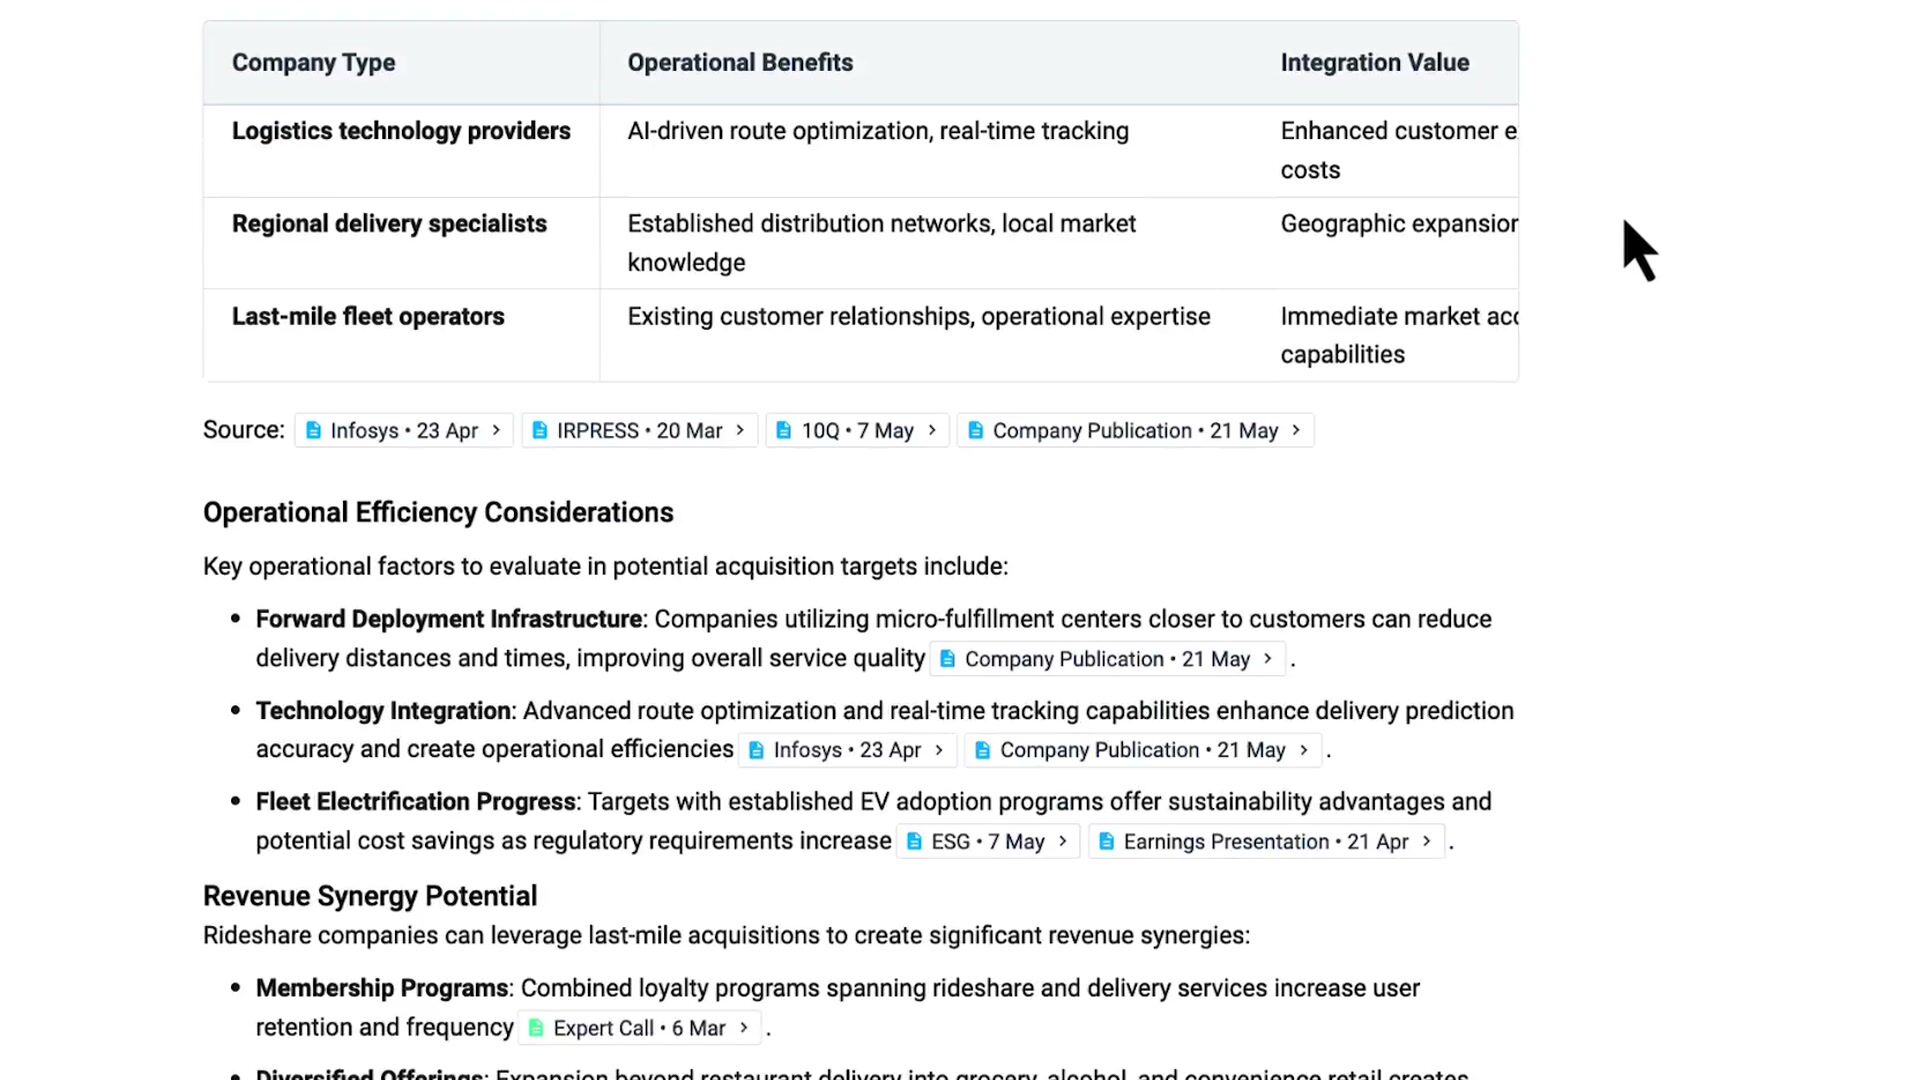Expand the 10Q 7 May source chevron
The width and height of the screenshot is (1920, 1080).
(932, 431)
